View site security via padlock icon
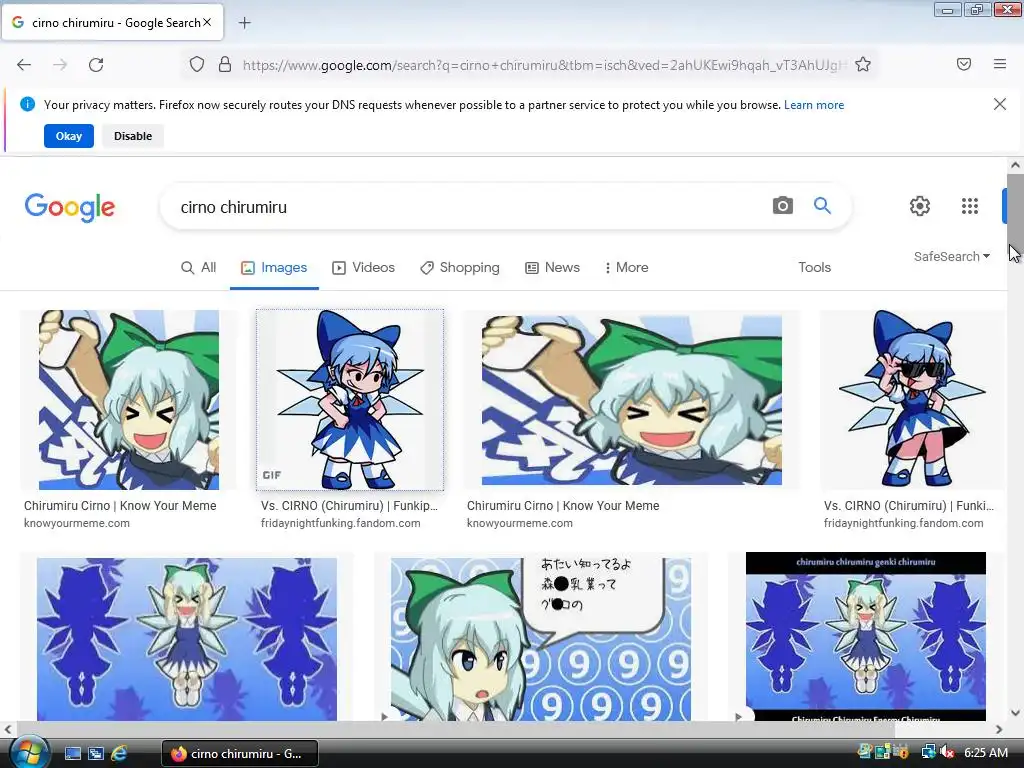 coord(225,65)
